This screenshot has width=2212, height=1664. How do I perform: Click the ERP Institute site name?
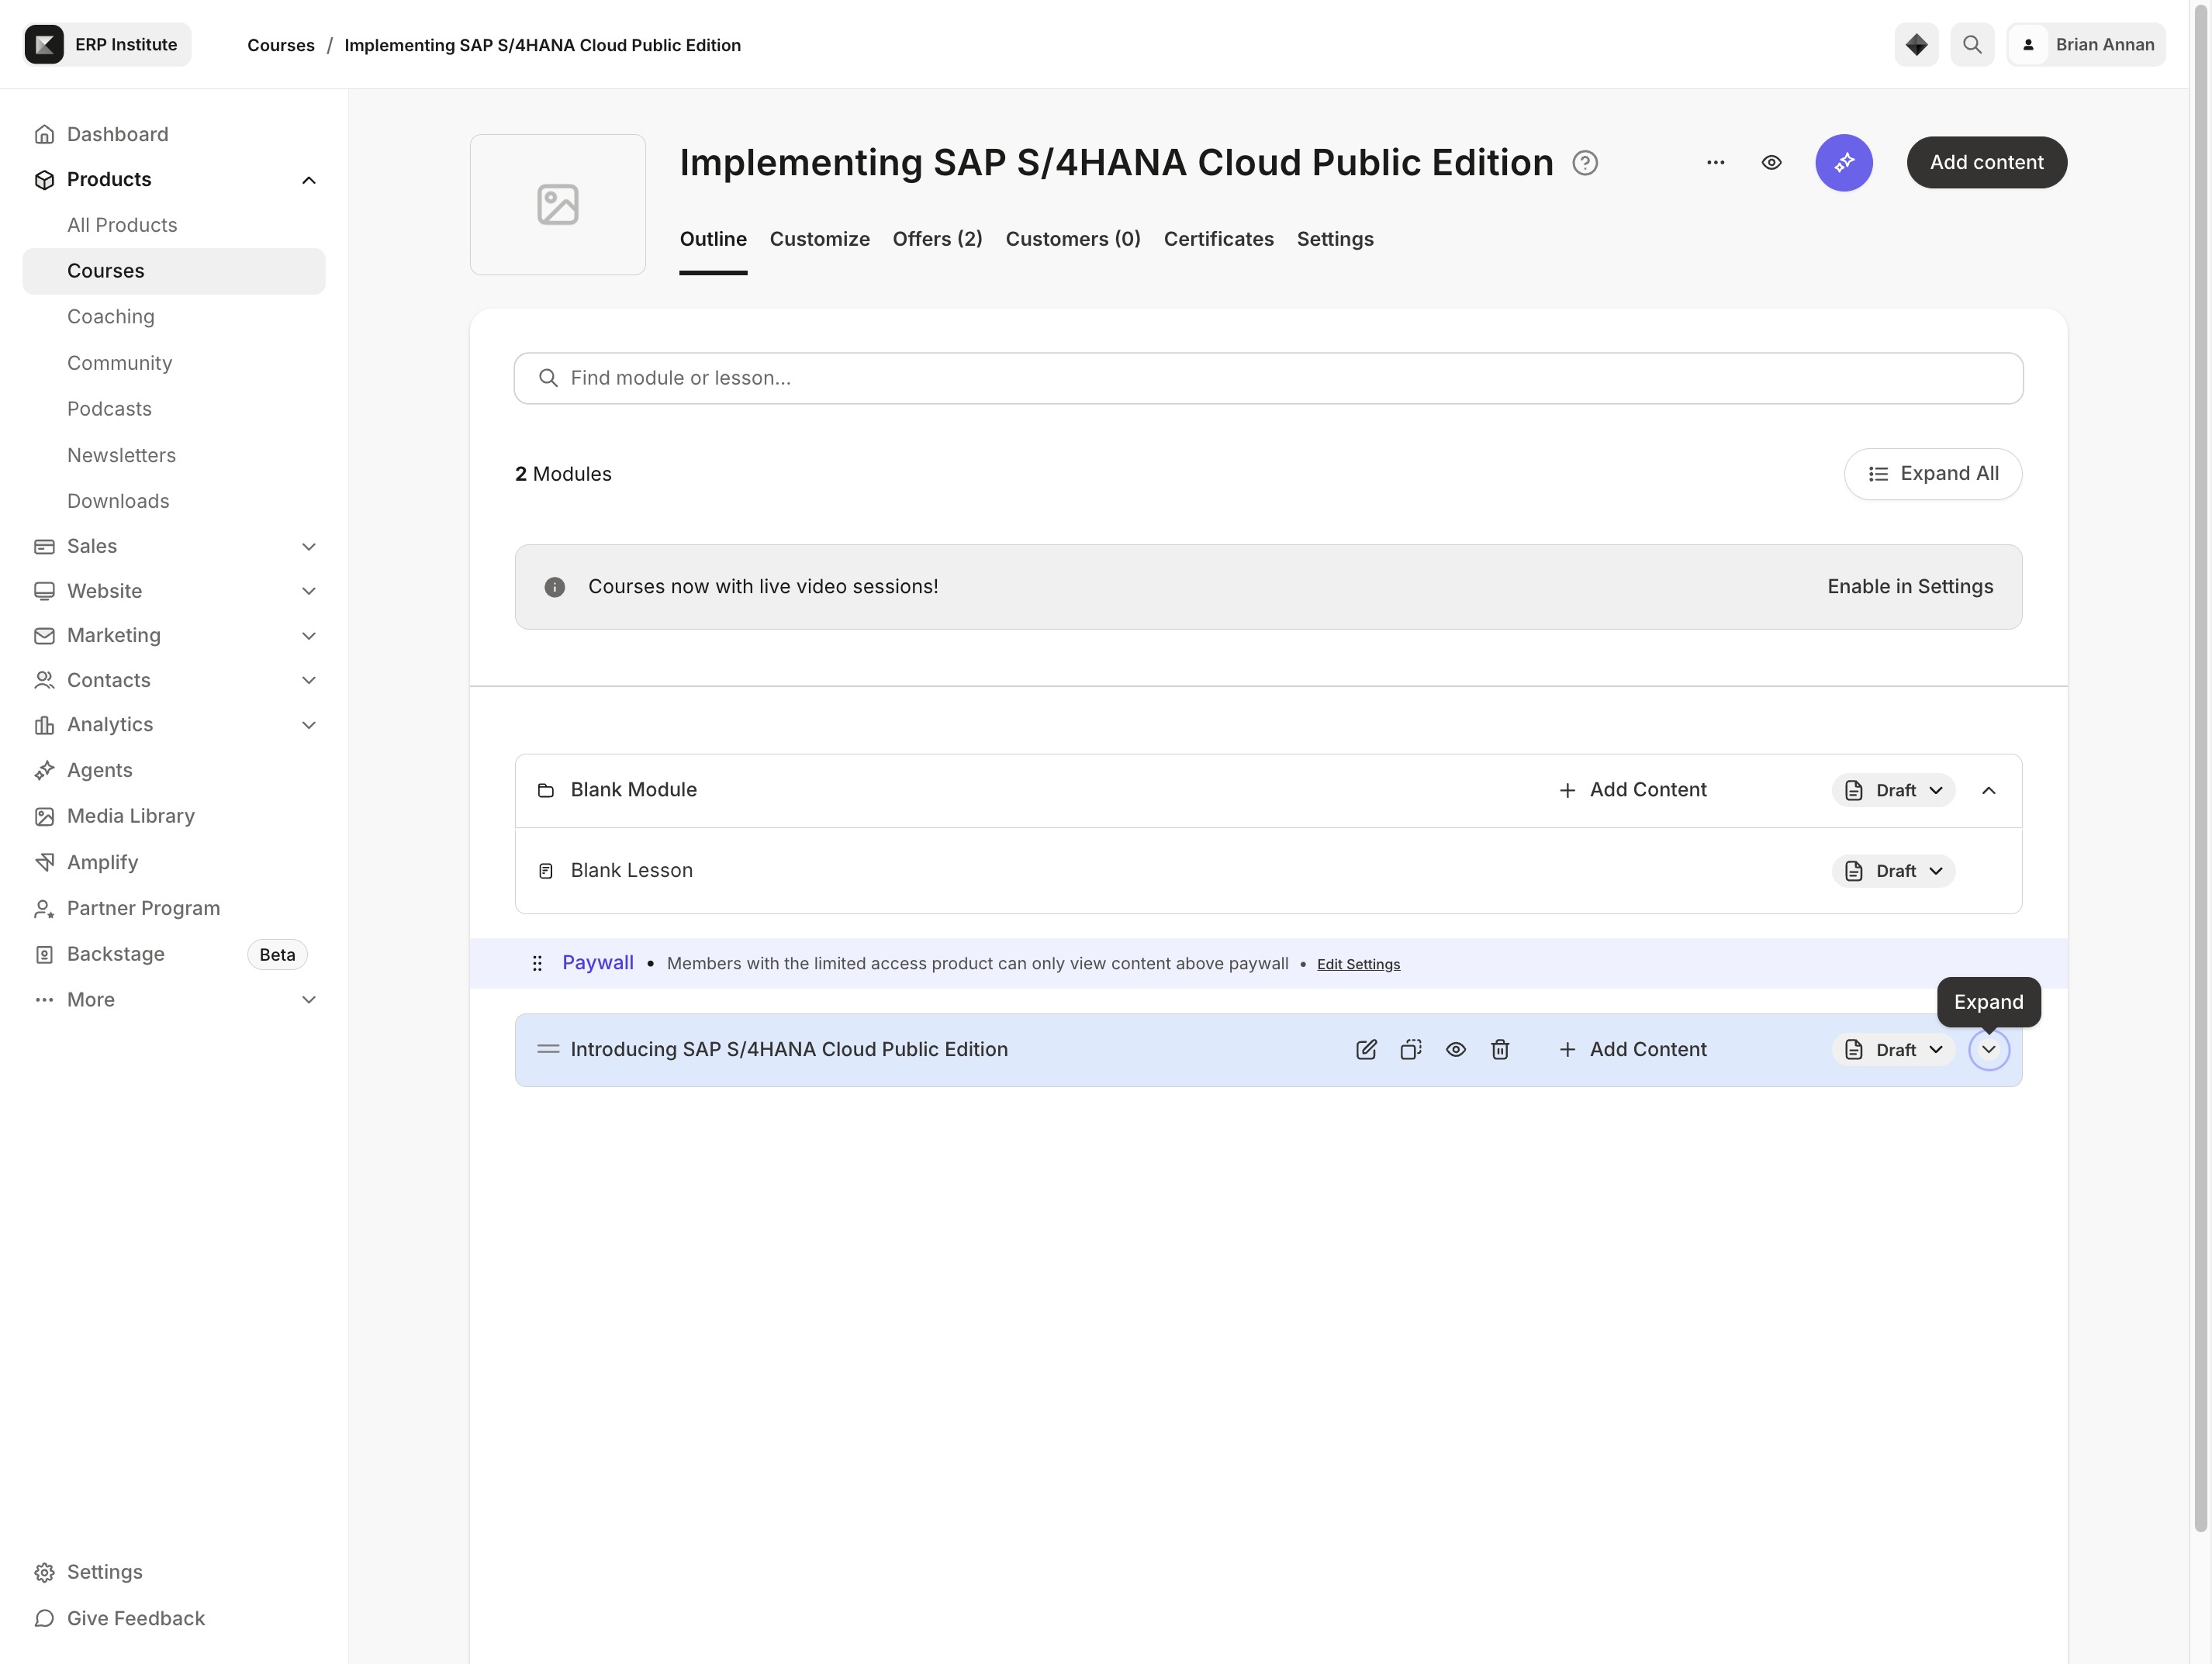[x=126, y=45]
